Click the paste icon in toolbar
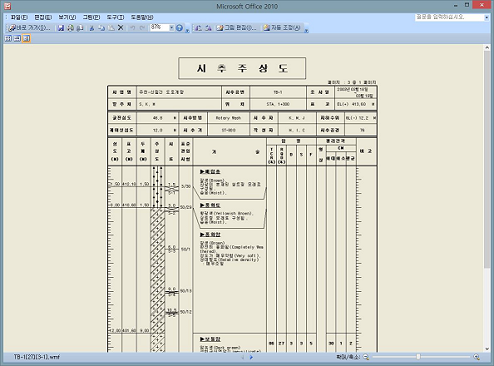494x366 pixels. (111, 28)
